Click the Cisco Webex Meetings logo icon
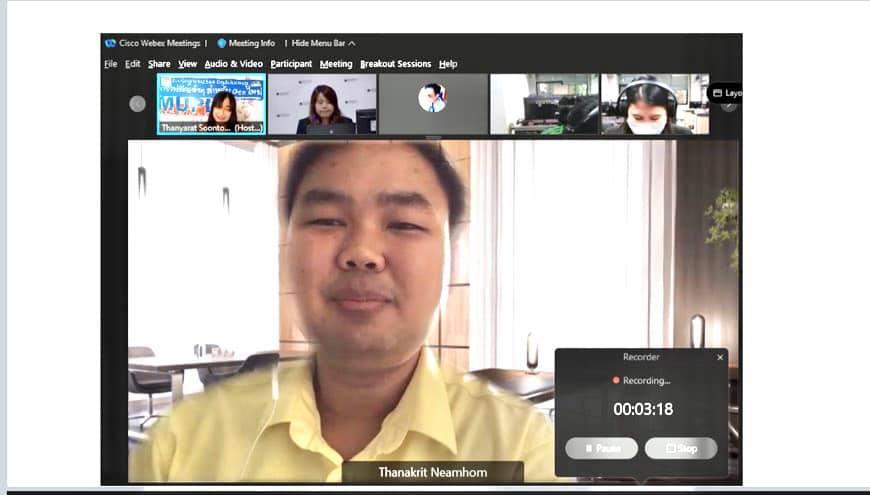The image size is (870, 495). pos(110,43)
